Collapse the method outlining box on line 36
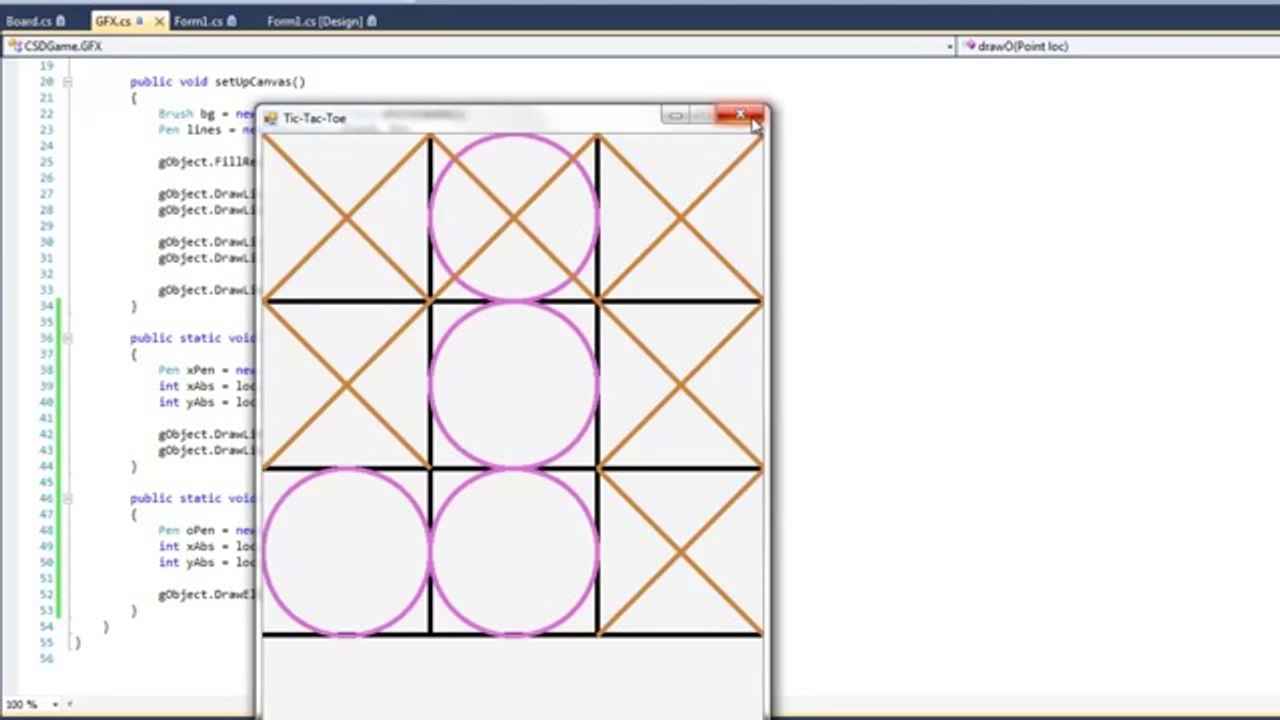Viewport: 1280px width, 720px height. pyautogui.click(x=67, y=338)
